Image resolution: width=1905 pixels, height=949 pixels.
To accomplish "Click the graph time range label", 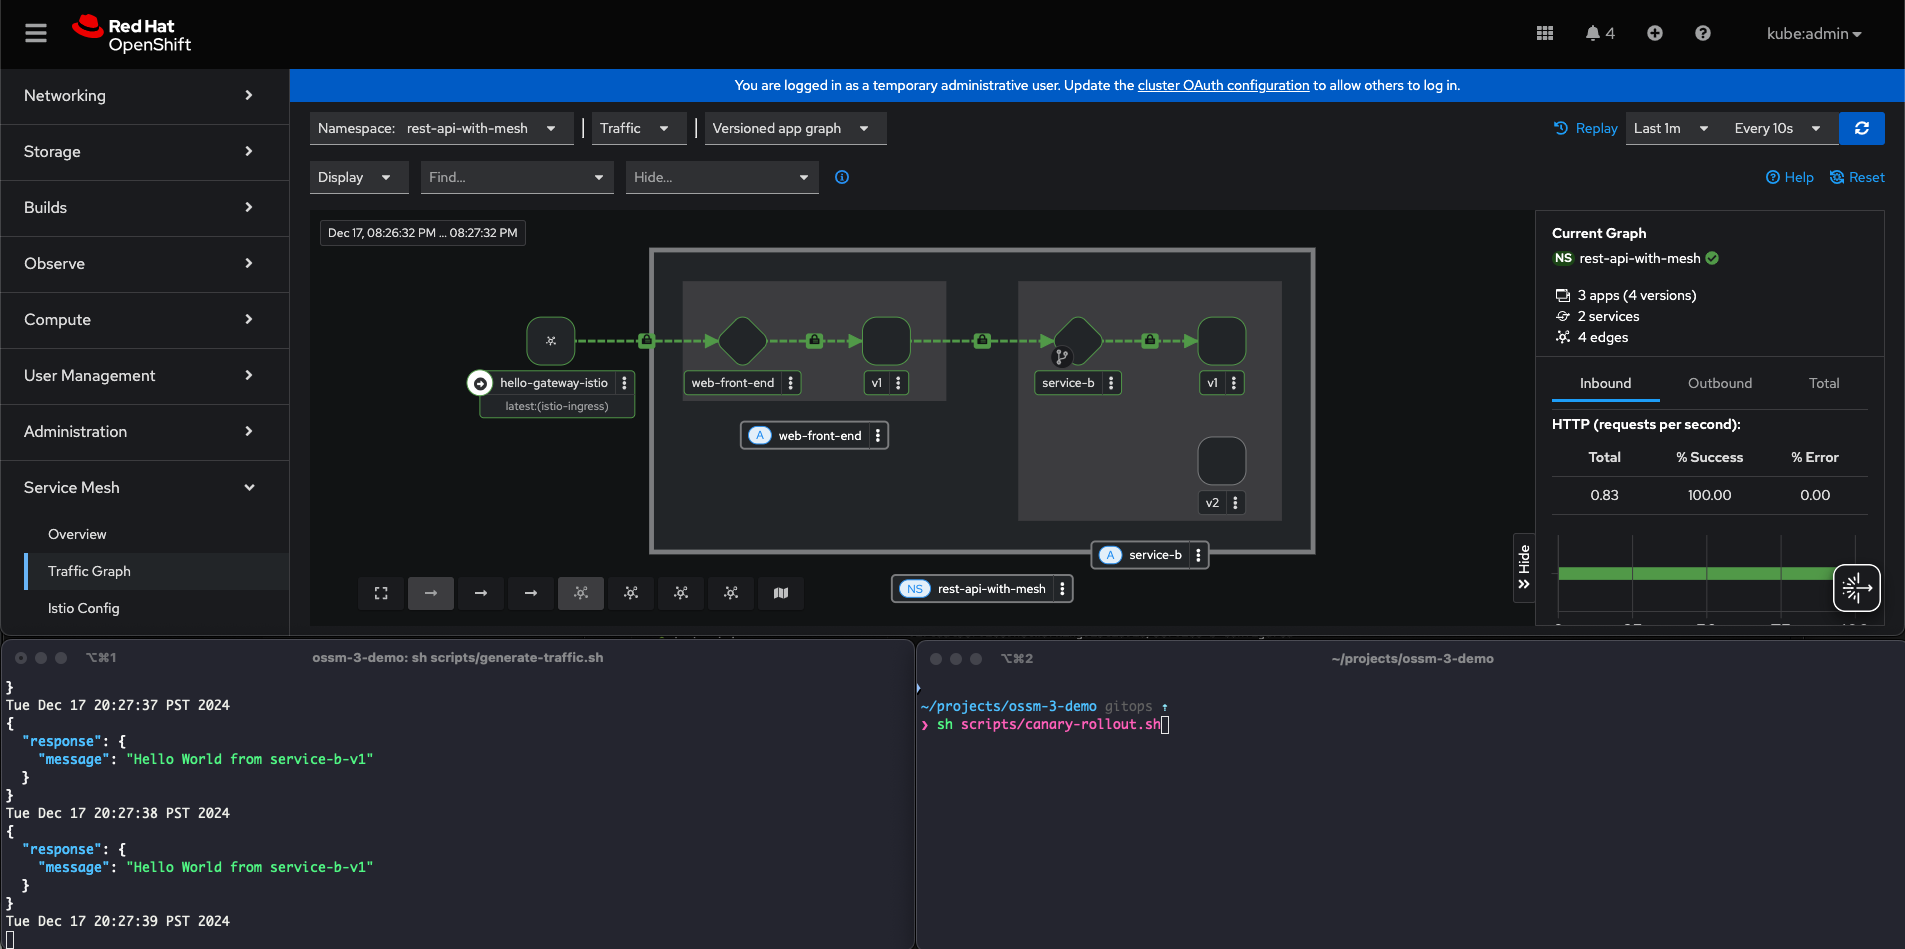I will point(422,233).
